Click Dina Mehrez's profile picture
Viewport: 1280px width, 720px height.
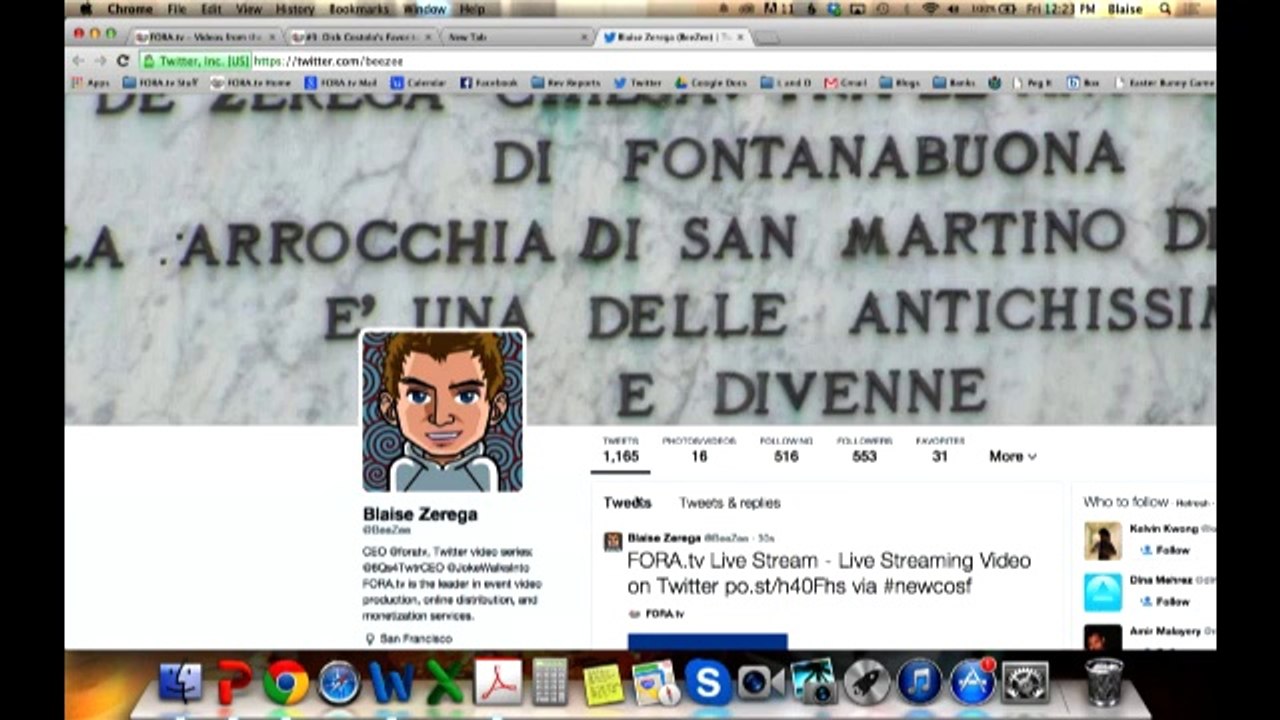(x=1103, y=592)
